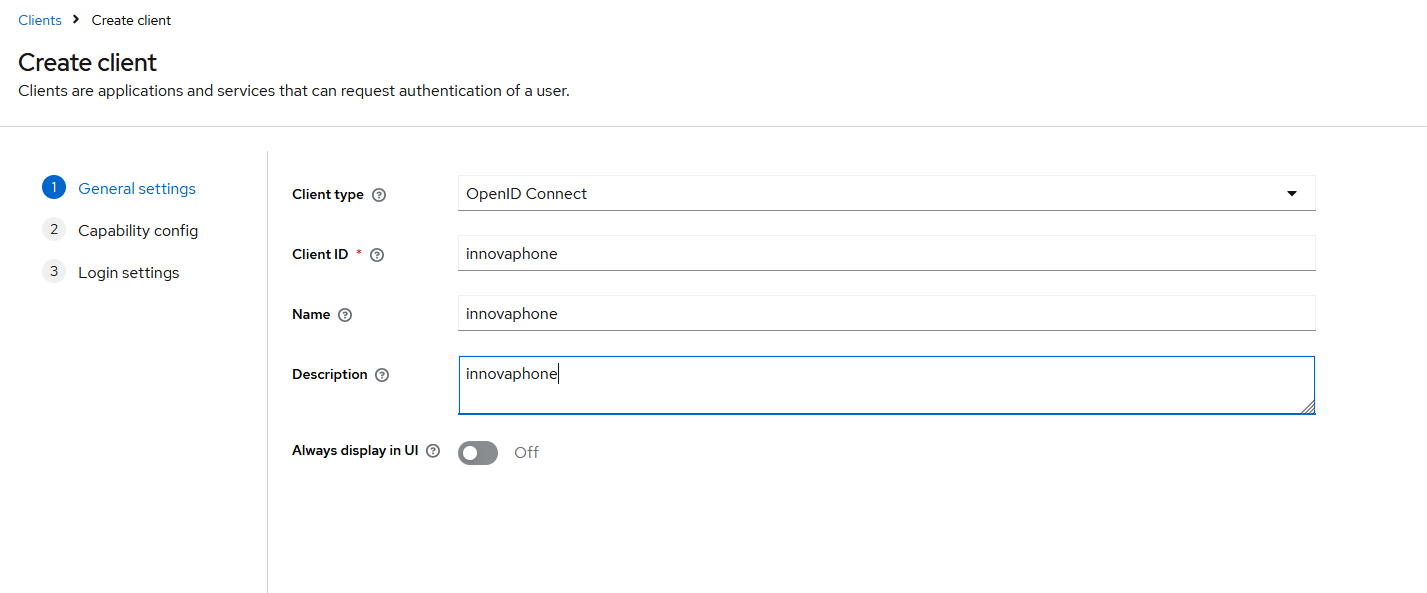Click the Description help icon
Viewport: 1427px width, 593px height.
(381, 375)
